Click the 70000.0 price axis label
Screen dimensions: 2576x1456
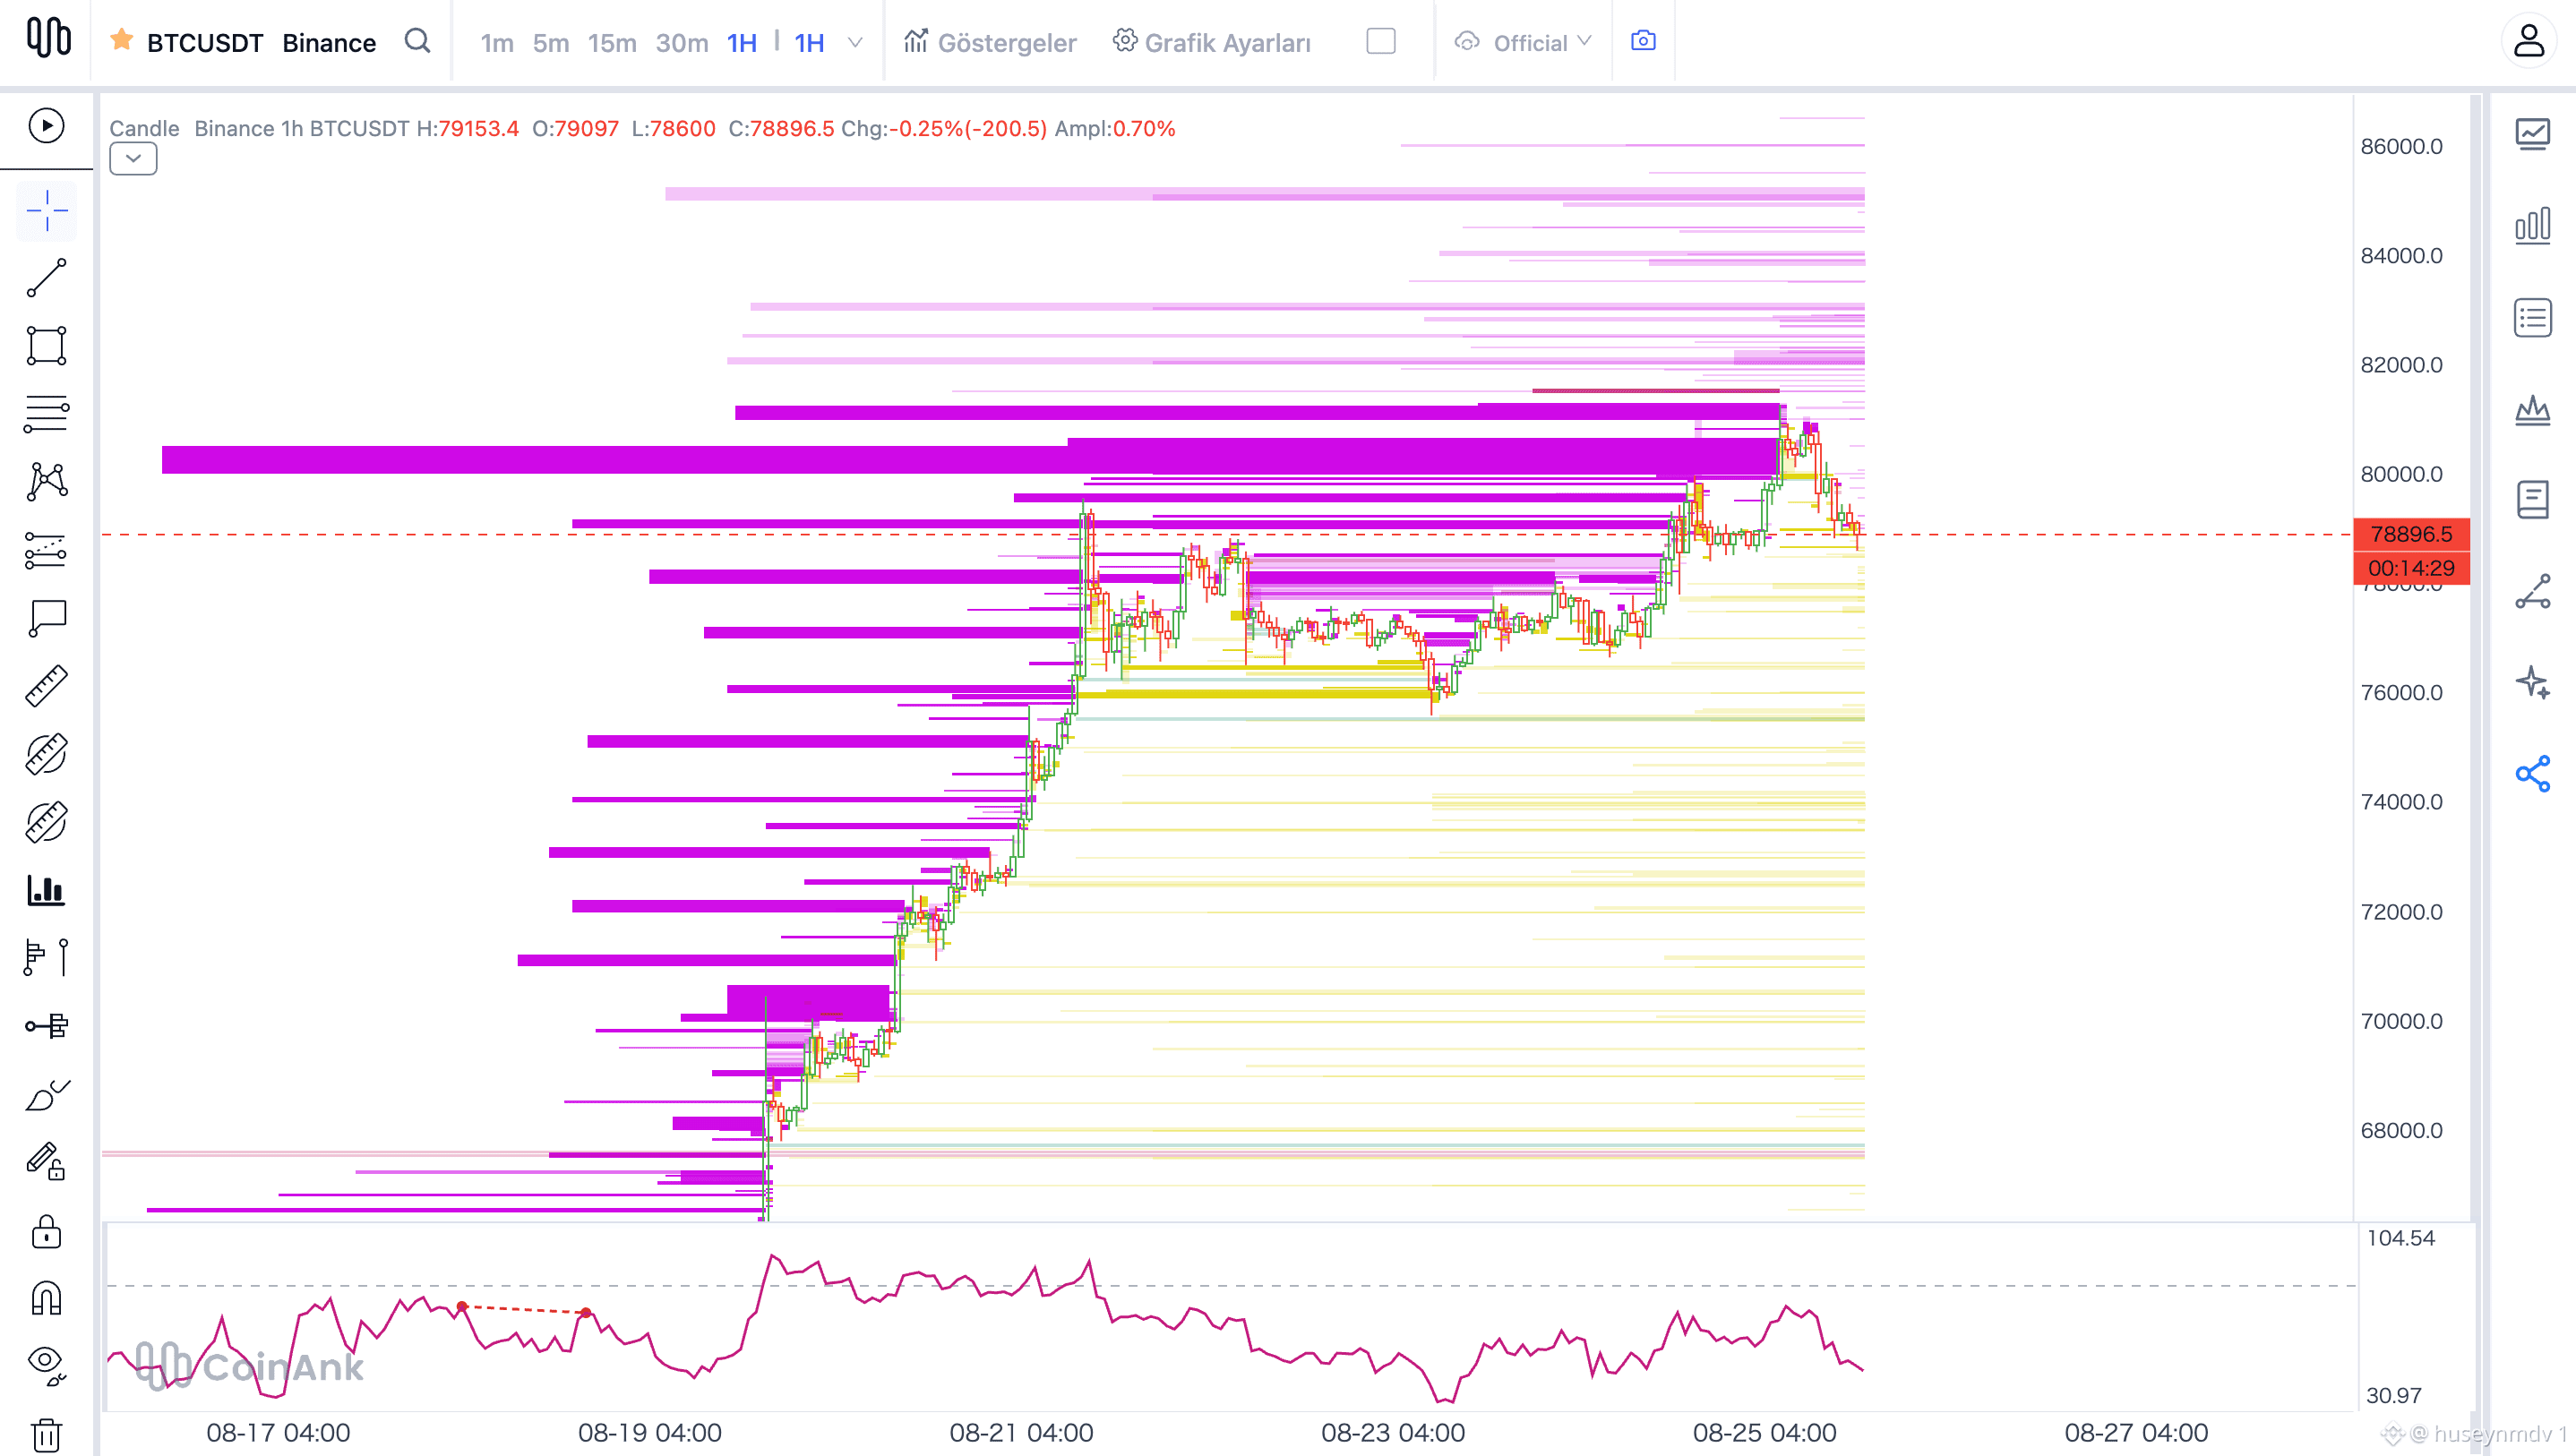[2401, 1021]
